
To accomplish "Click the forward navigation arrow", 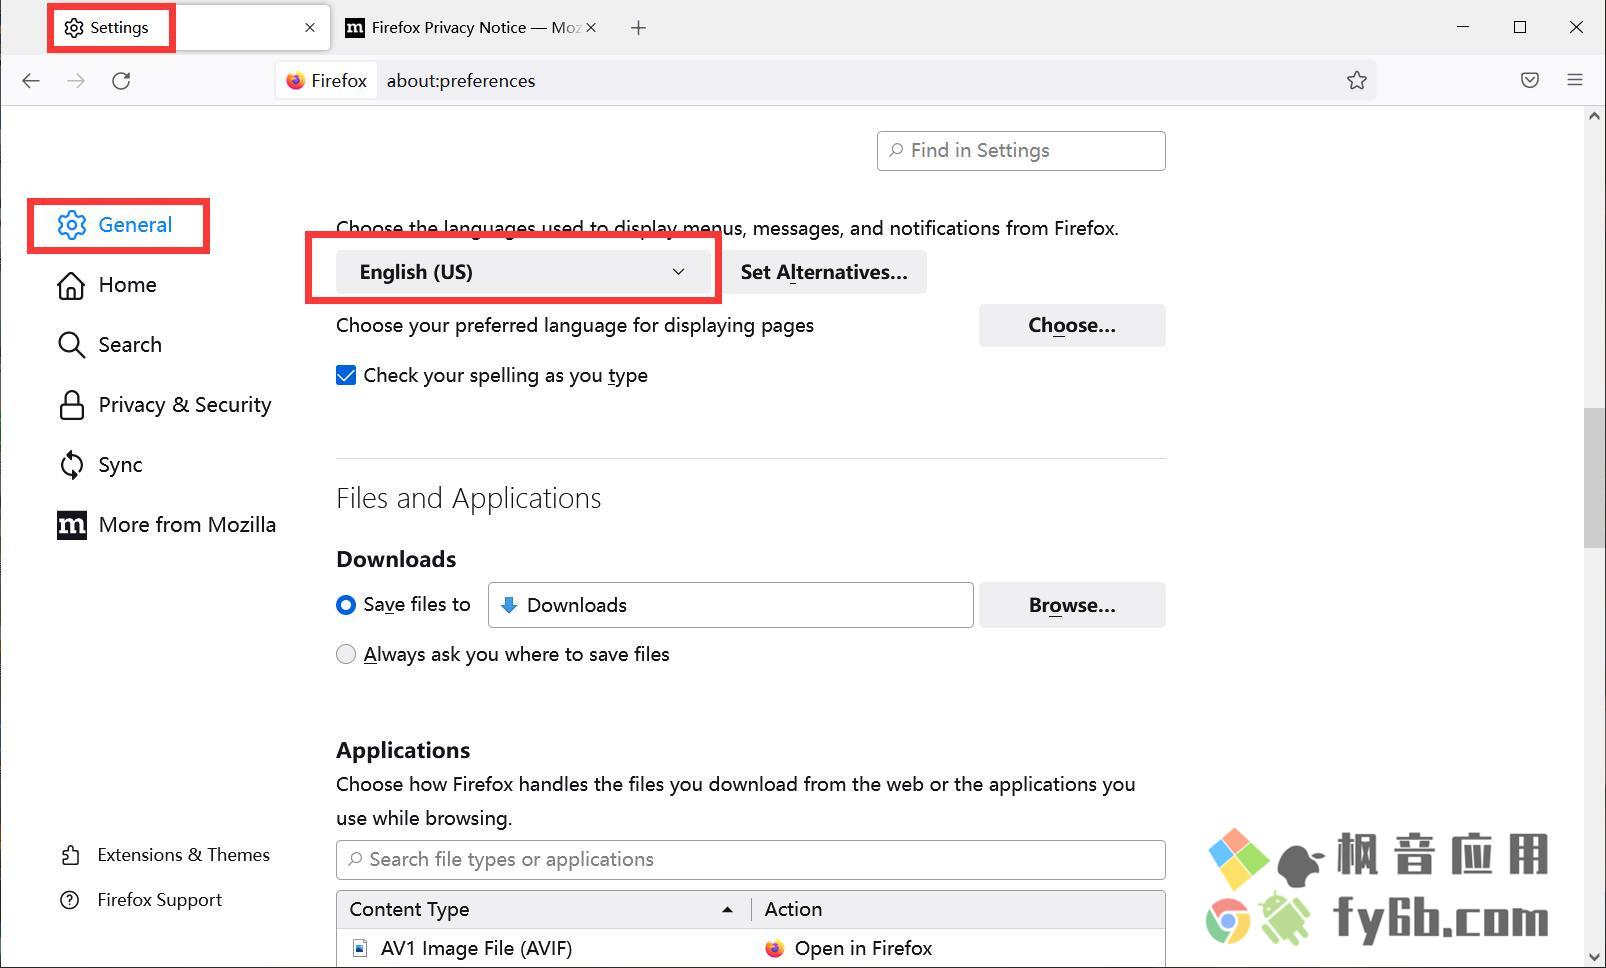I will (x=76, y=81).
